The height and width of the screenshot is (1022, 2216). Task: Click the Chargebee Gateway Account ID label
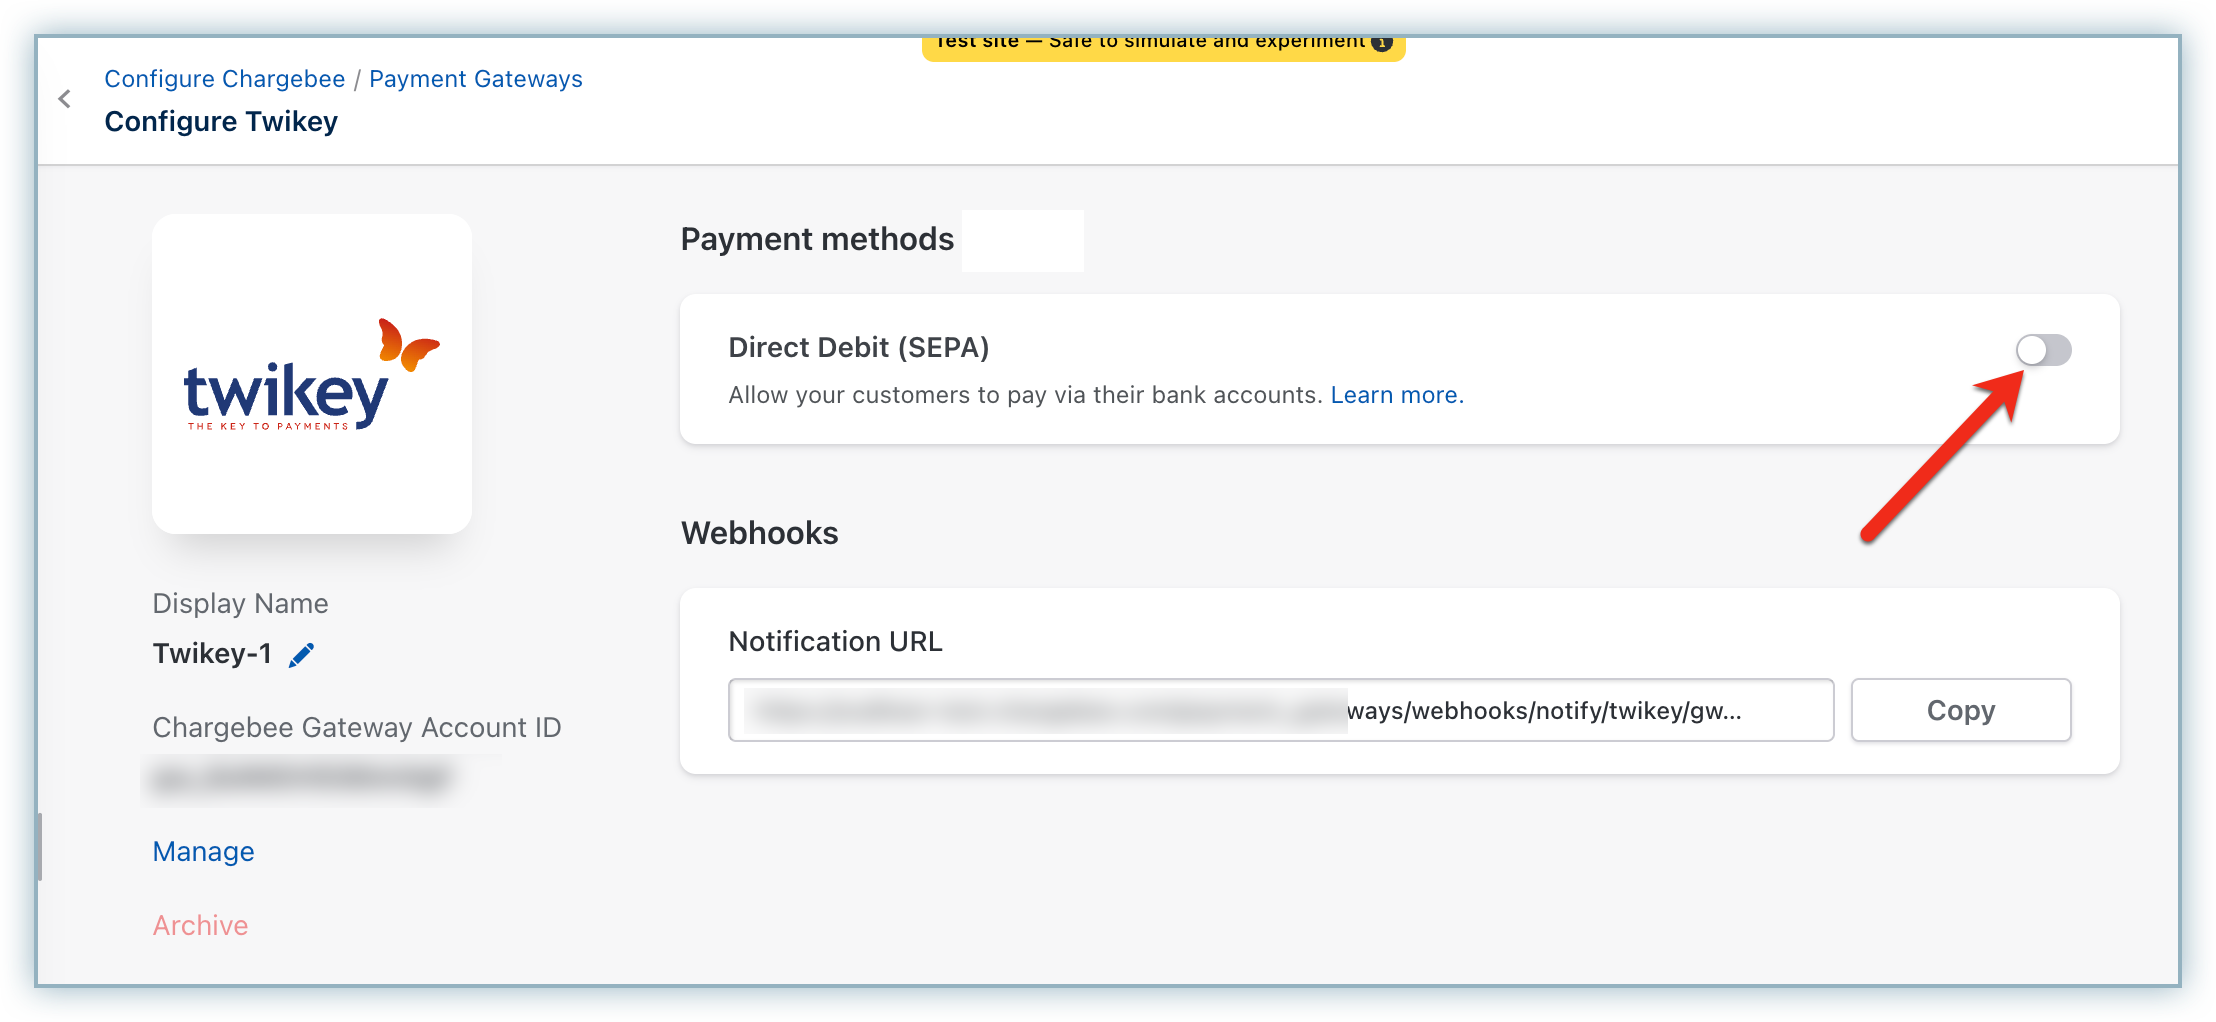pos(356,728)
